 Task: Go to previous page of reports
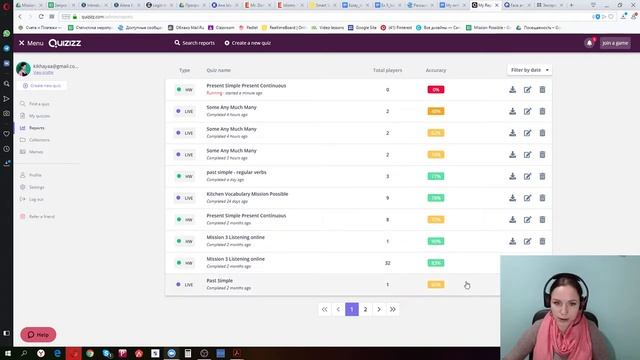pos(338,309)
